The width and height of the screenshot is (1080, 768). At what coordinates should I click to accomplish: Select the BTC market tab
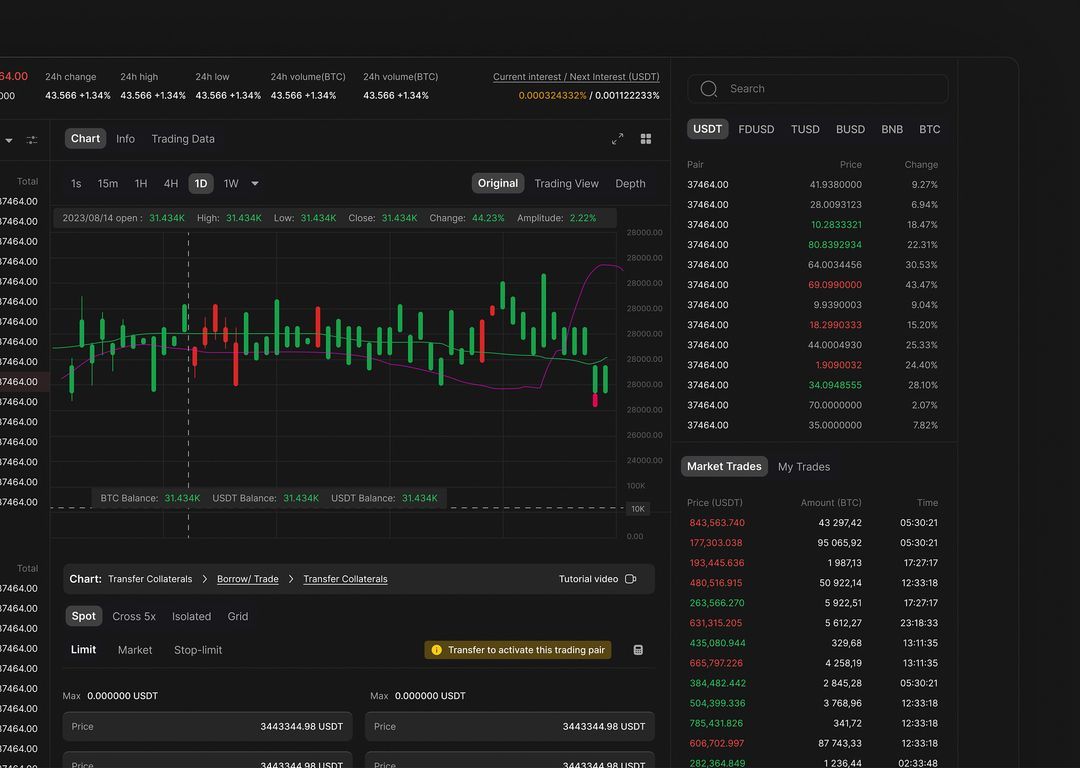coord(930,129)
